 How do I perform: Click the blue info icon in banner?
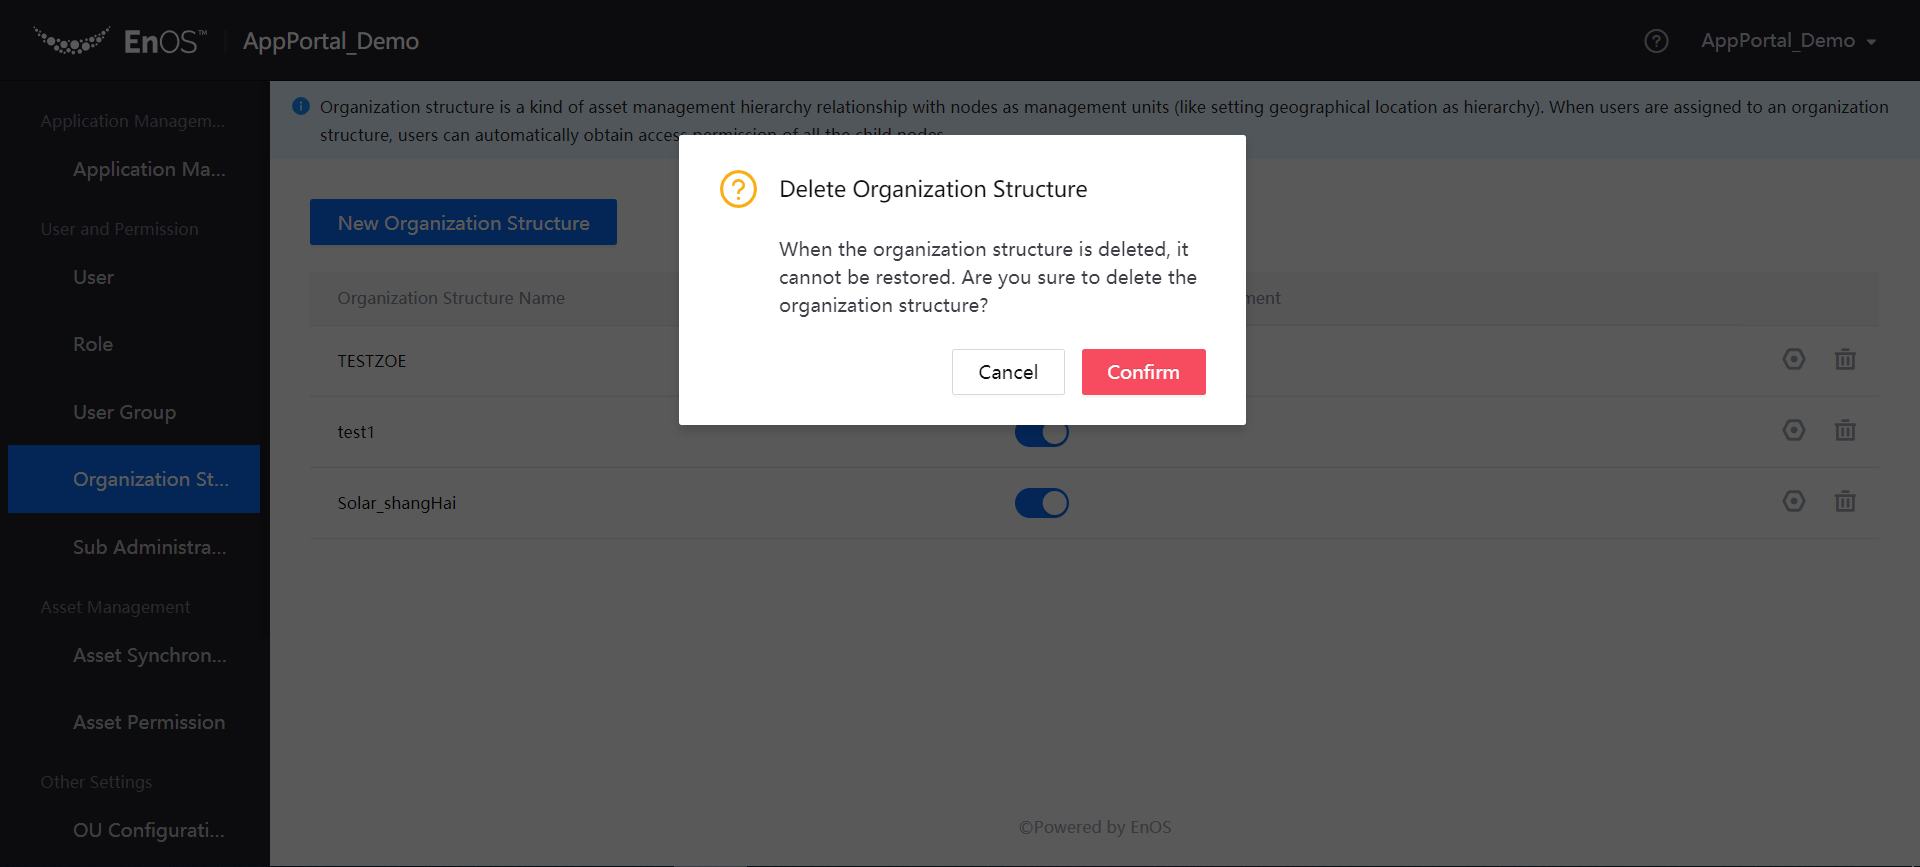click(300, 106)
